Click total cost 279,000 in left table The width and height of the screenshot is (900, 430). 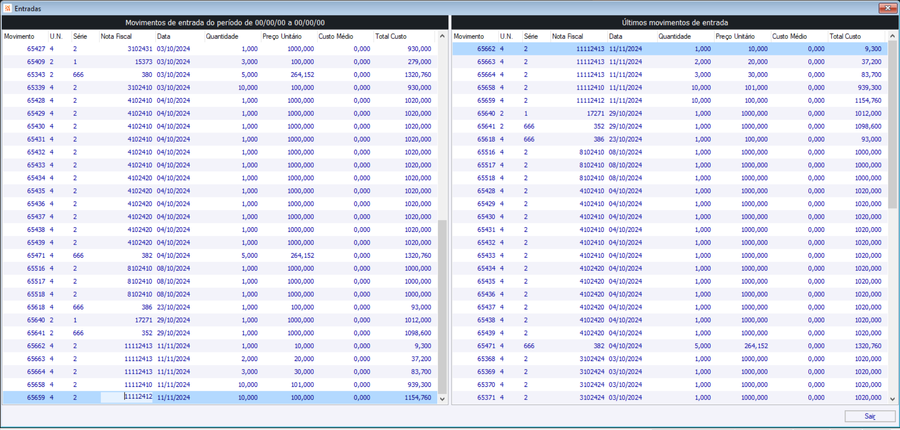coord(420,61)
